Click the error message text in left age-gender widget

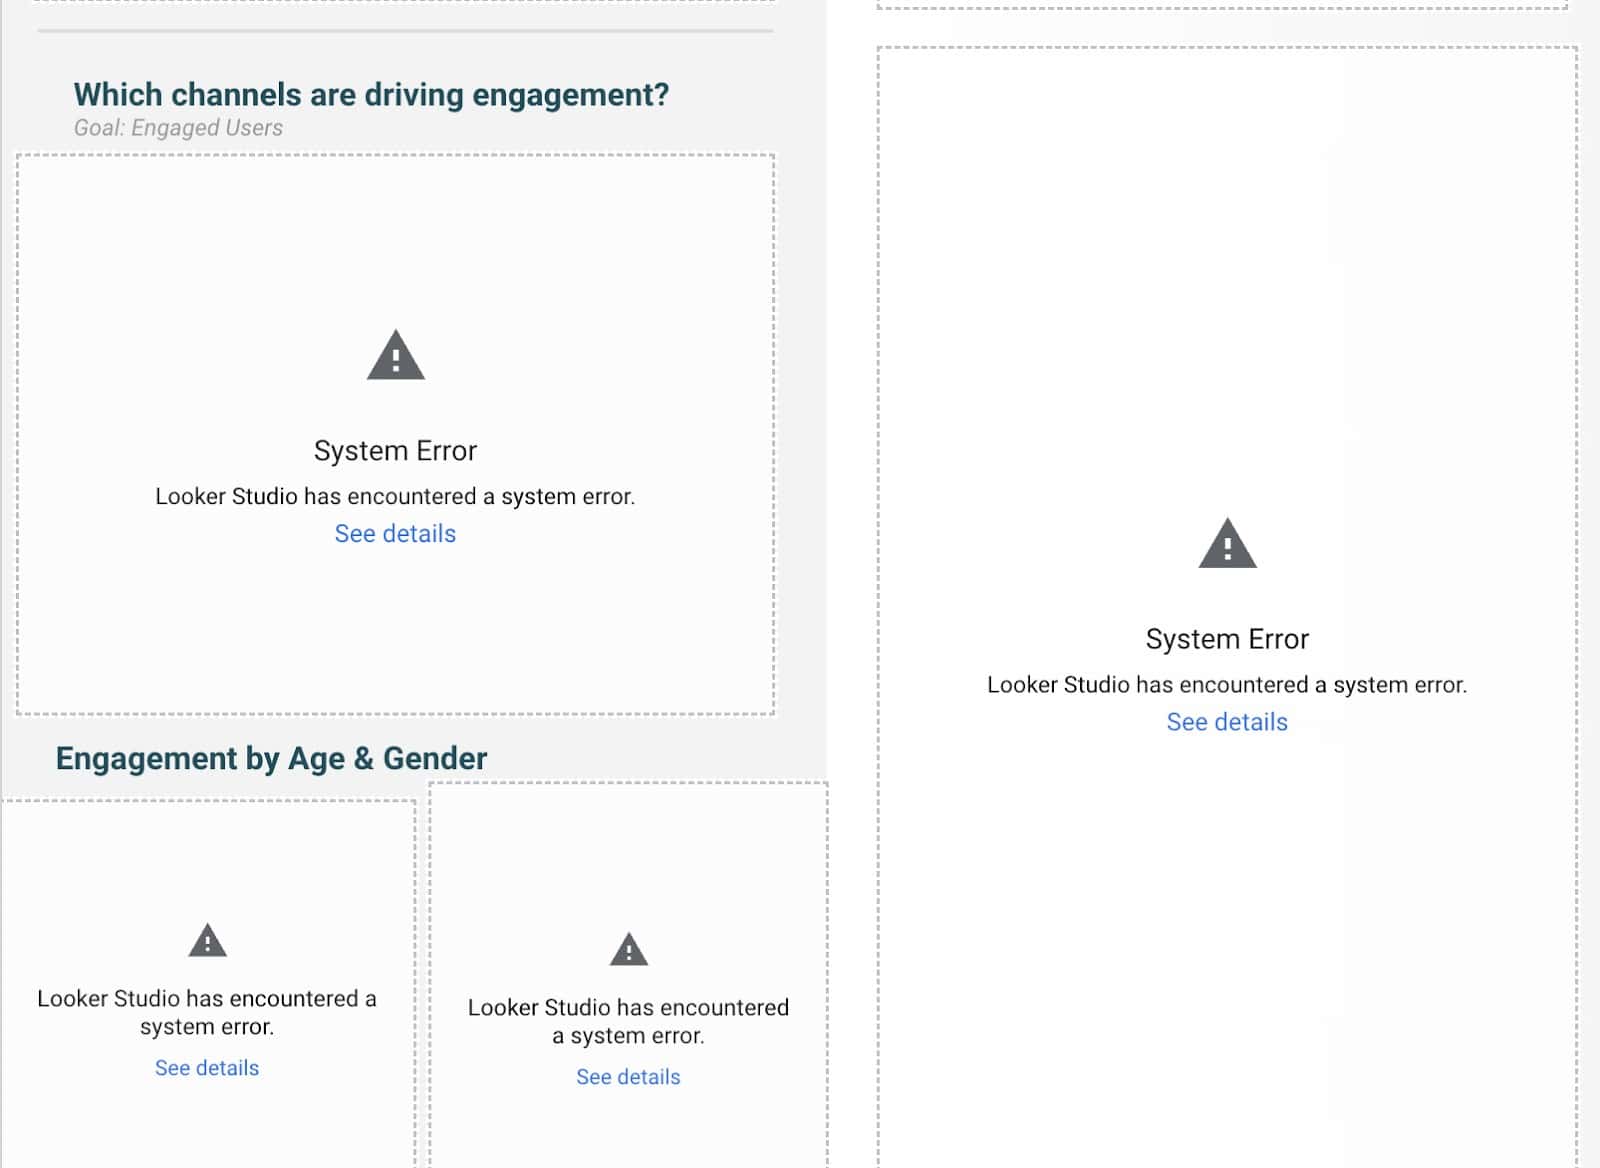tap(206, 1011)
